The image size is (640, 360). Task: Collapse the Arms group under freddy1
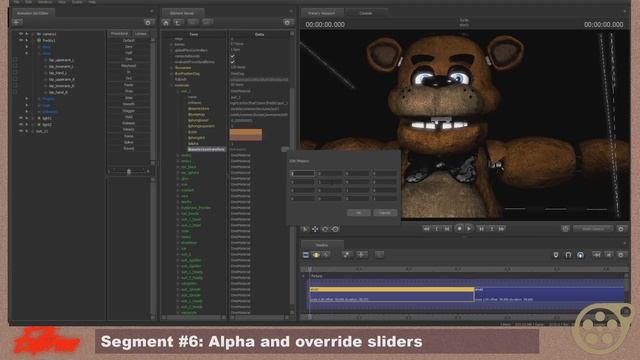(x=40, y=53)
